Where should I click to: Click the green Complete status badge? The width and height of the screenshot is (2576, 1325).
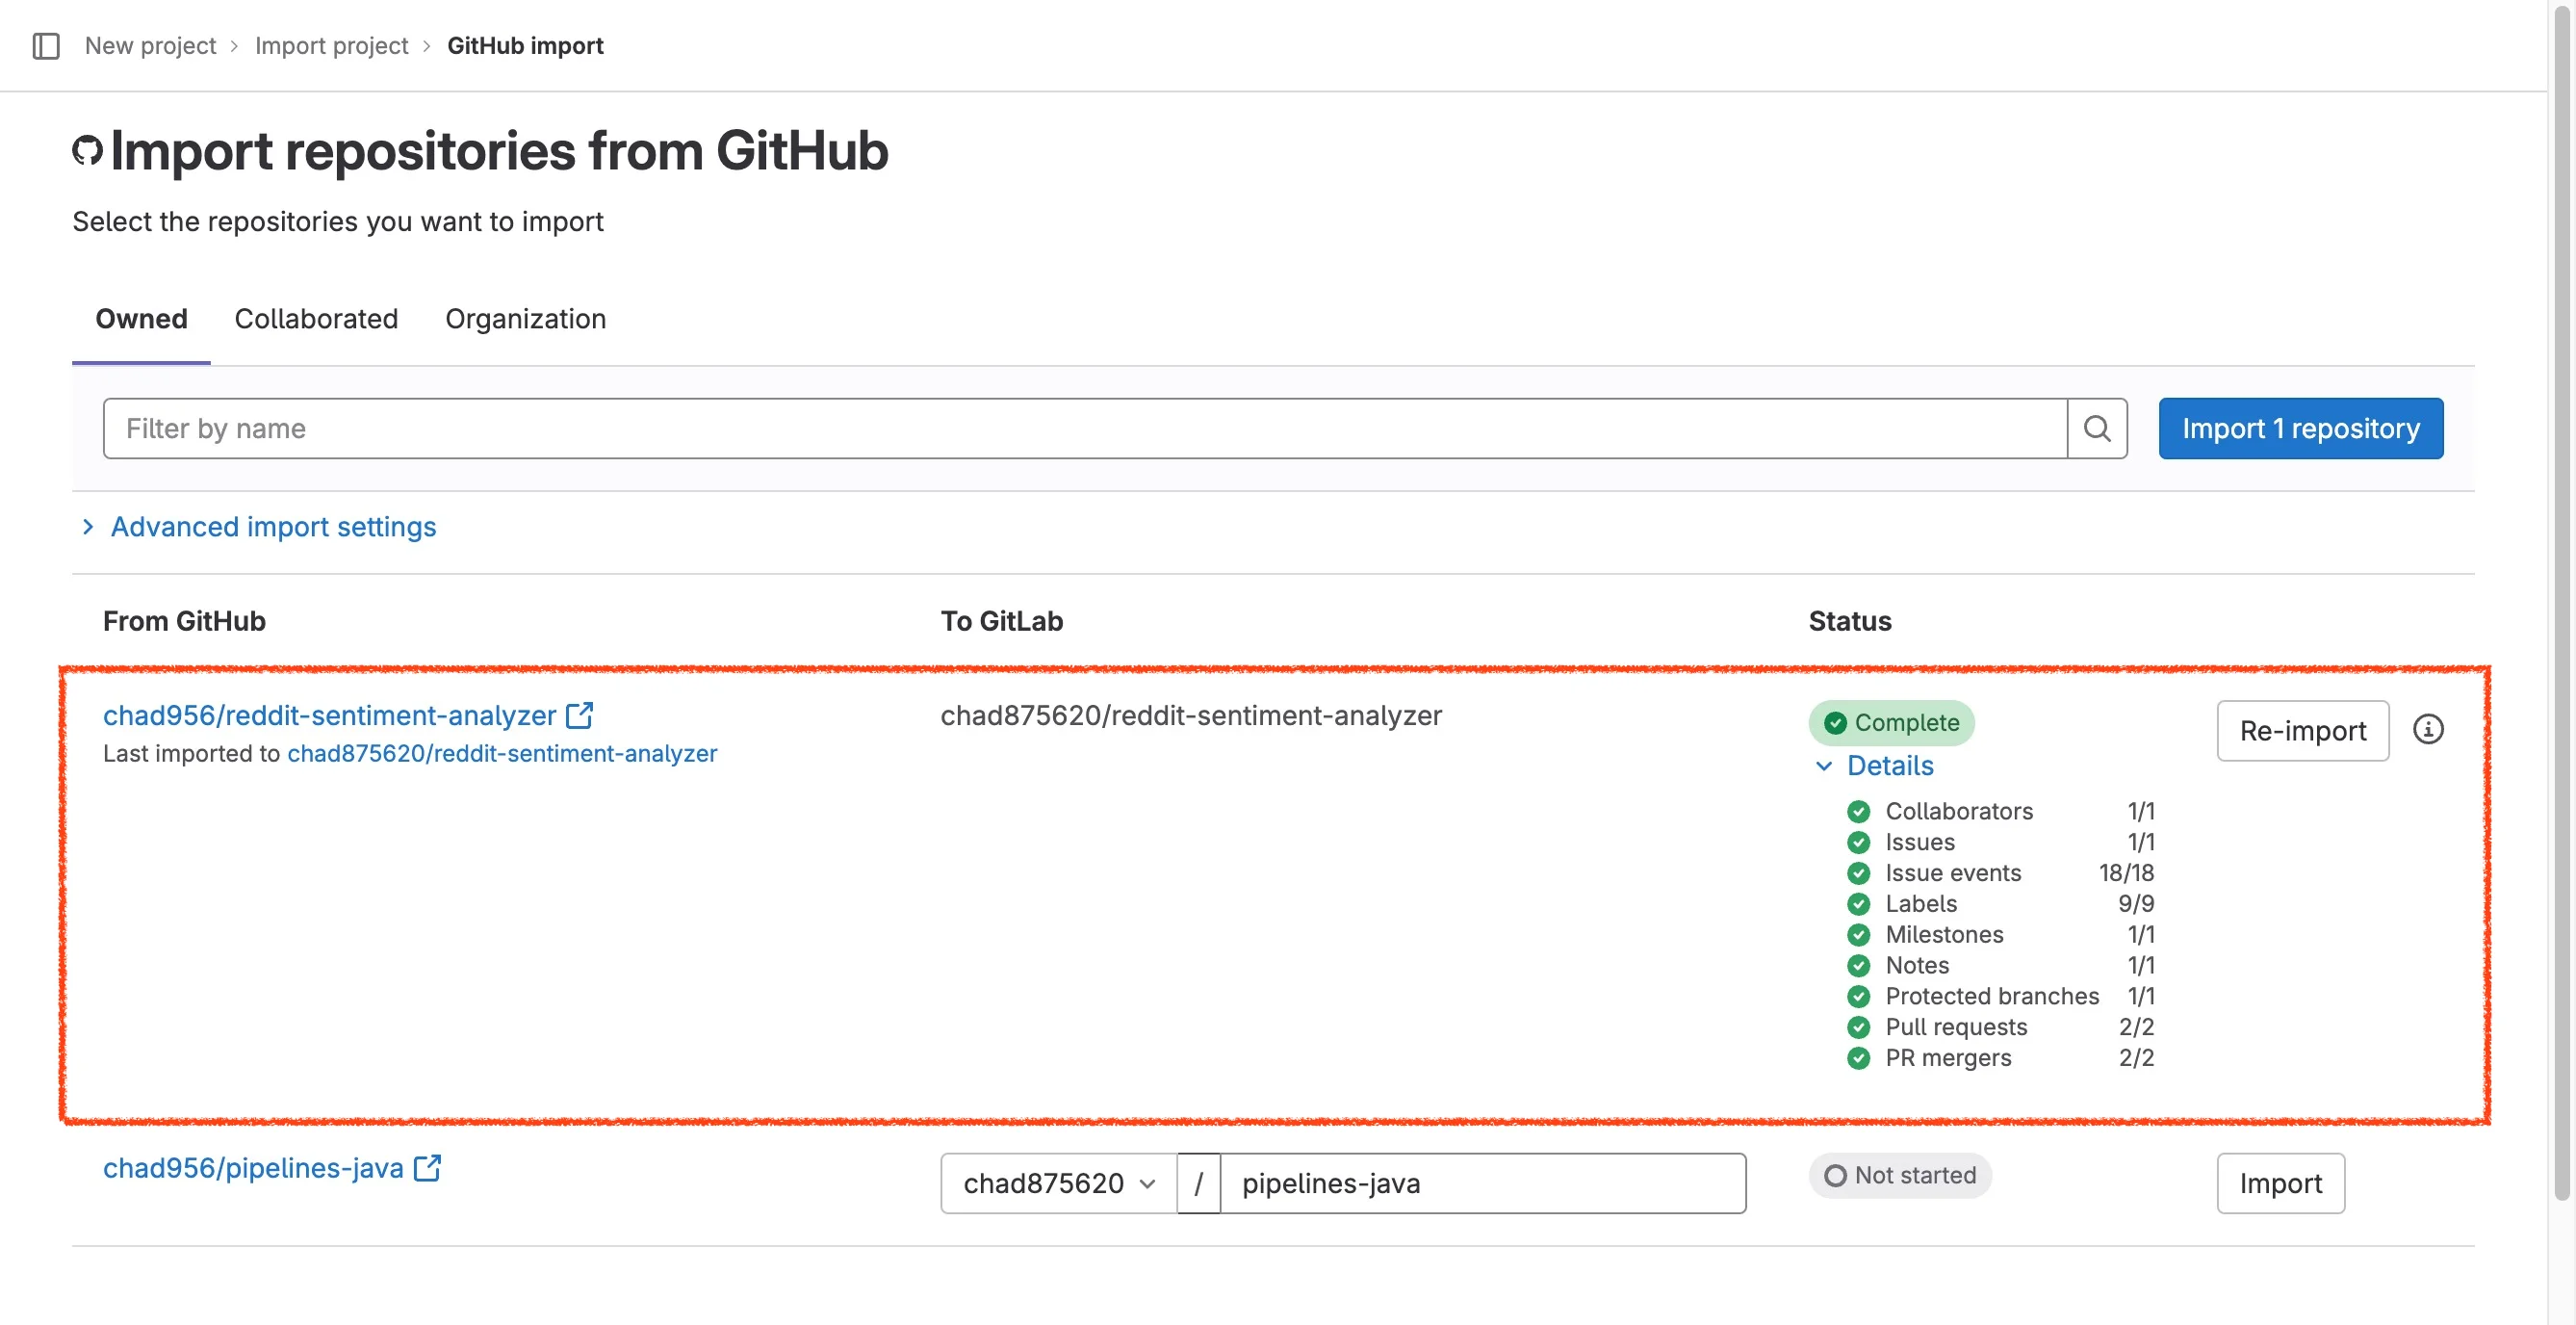(x=1891, y=723)
